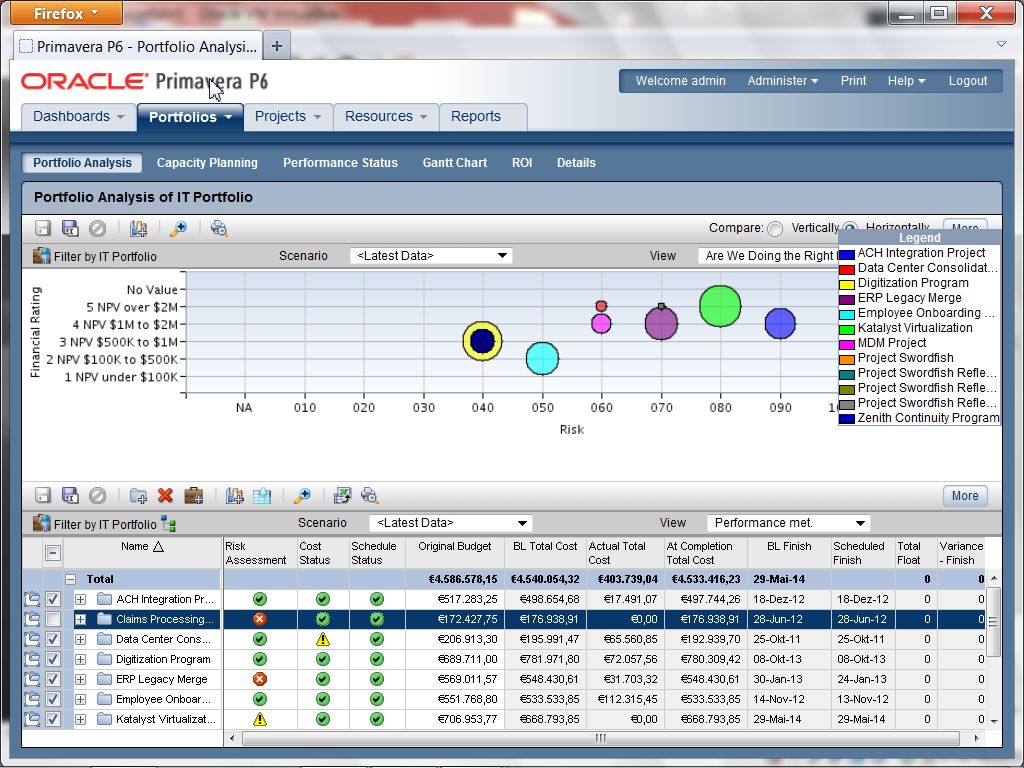Image resolution: width=1024 pixels, height=768 pixels.
Task: Expand the Digitization Program row
Action: 80,659
